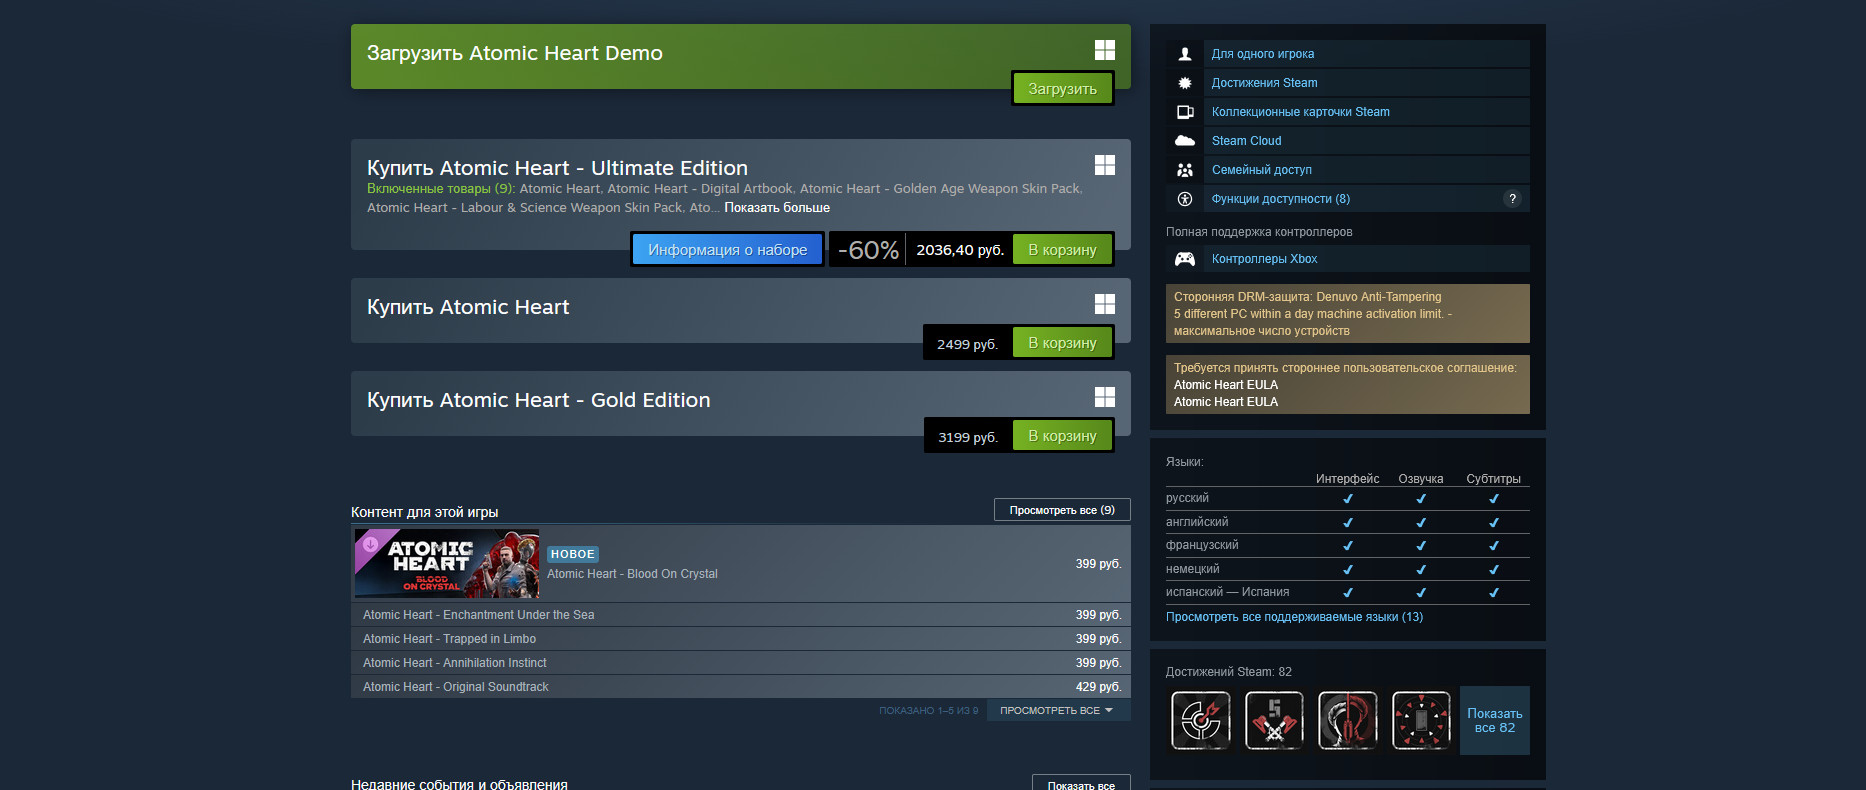Open the first achievement icon with target
Image resolution: width=1866 pixels, height=790 pixels.
pos(1201,720)
